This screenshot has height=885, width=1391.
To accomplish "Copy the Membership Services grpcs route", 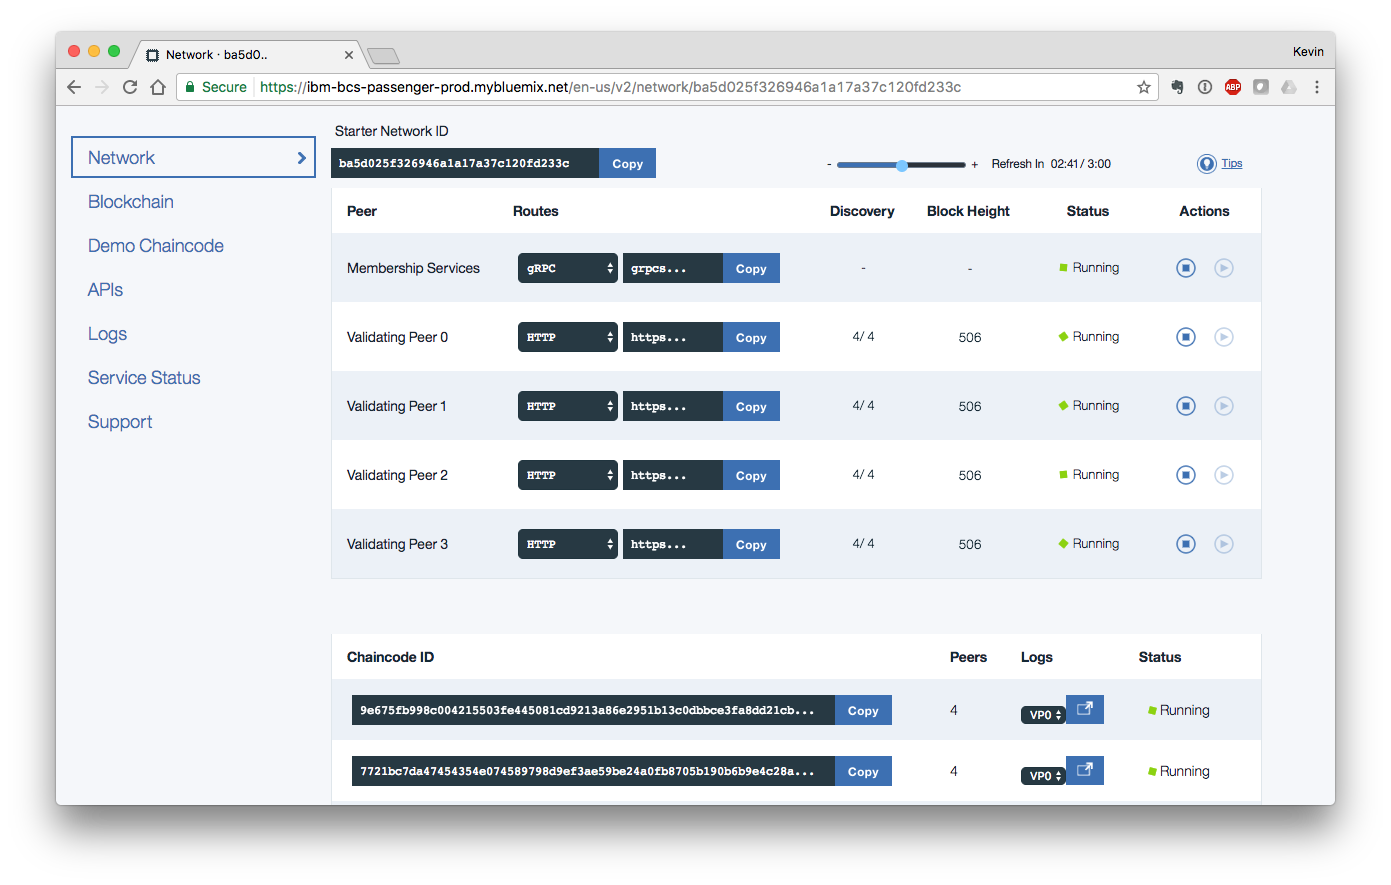I will (x=751, y=268).
